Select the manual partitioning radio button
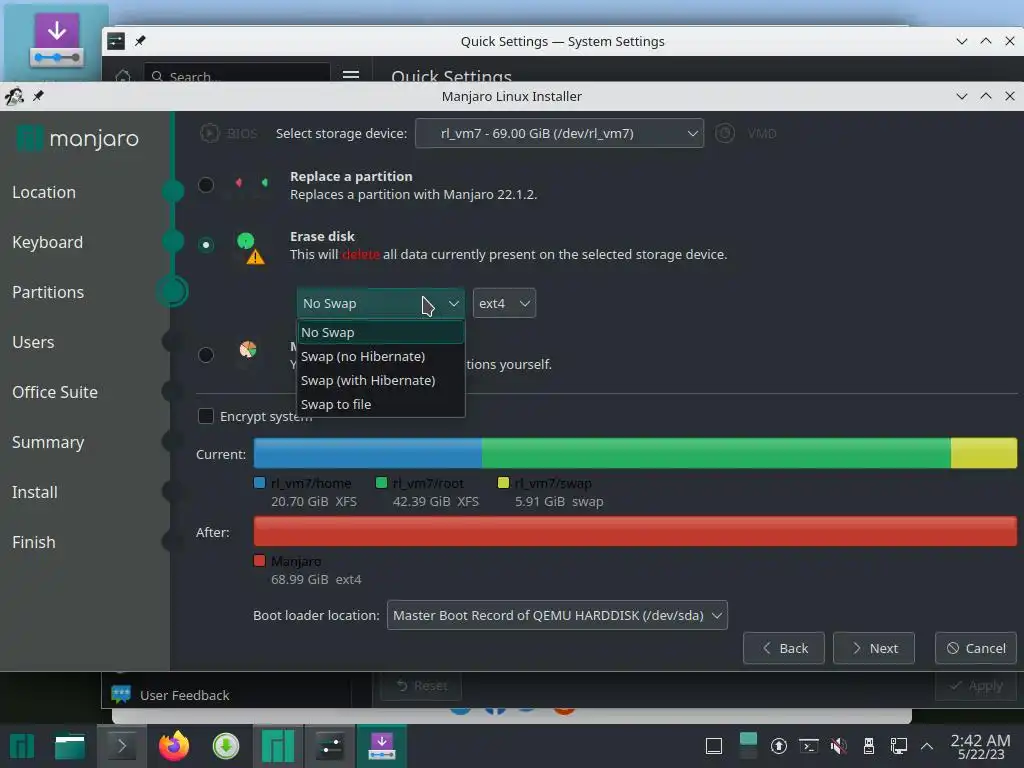This screenshot has width=1024, height=768. click(206, 355)
